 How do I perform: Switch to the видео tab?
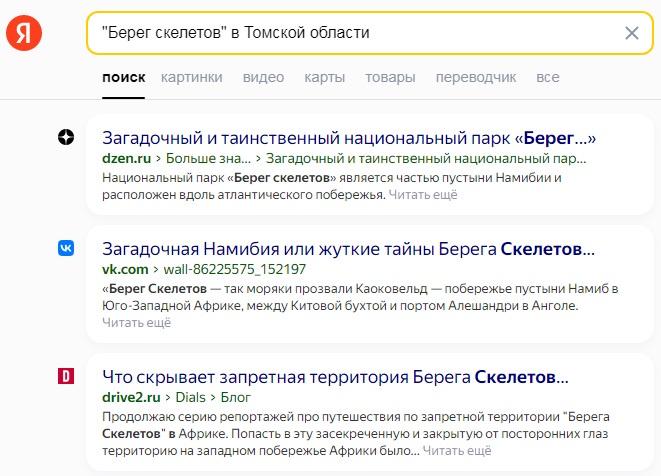263,77
